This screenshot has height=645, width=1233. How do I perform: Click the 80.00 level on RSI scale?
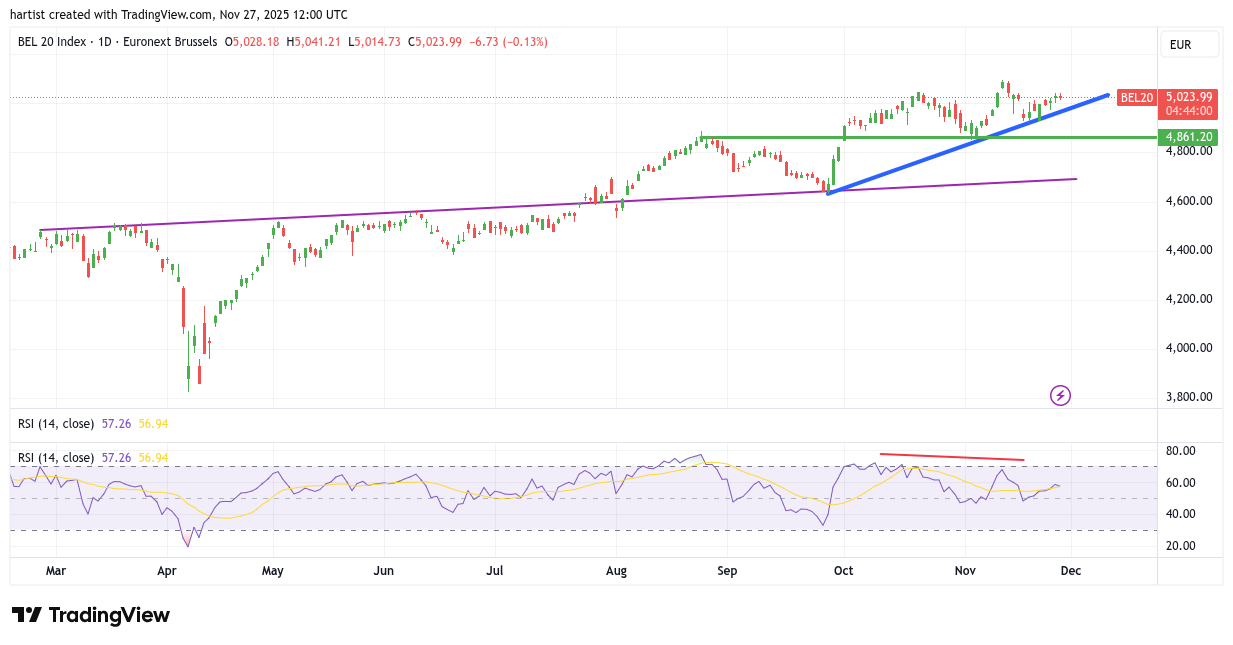coord(1181,451)
